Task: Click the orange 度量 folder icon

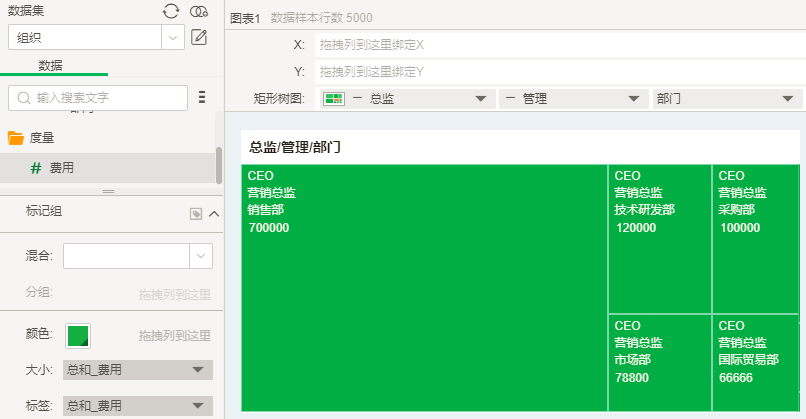Action: click(x=16, y=138)
